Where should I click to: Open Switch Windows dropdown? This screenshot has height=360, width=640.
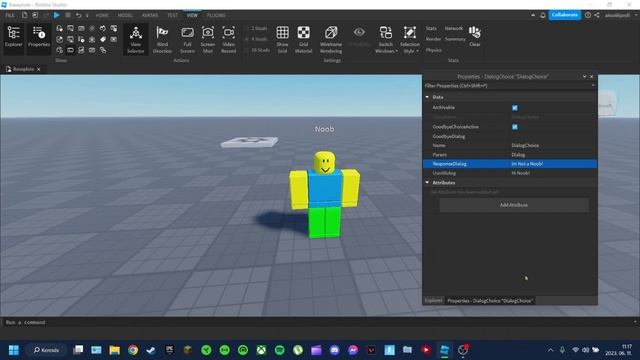[x=386, y=39]
